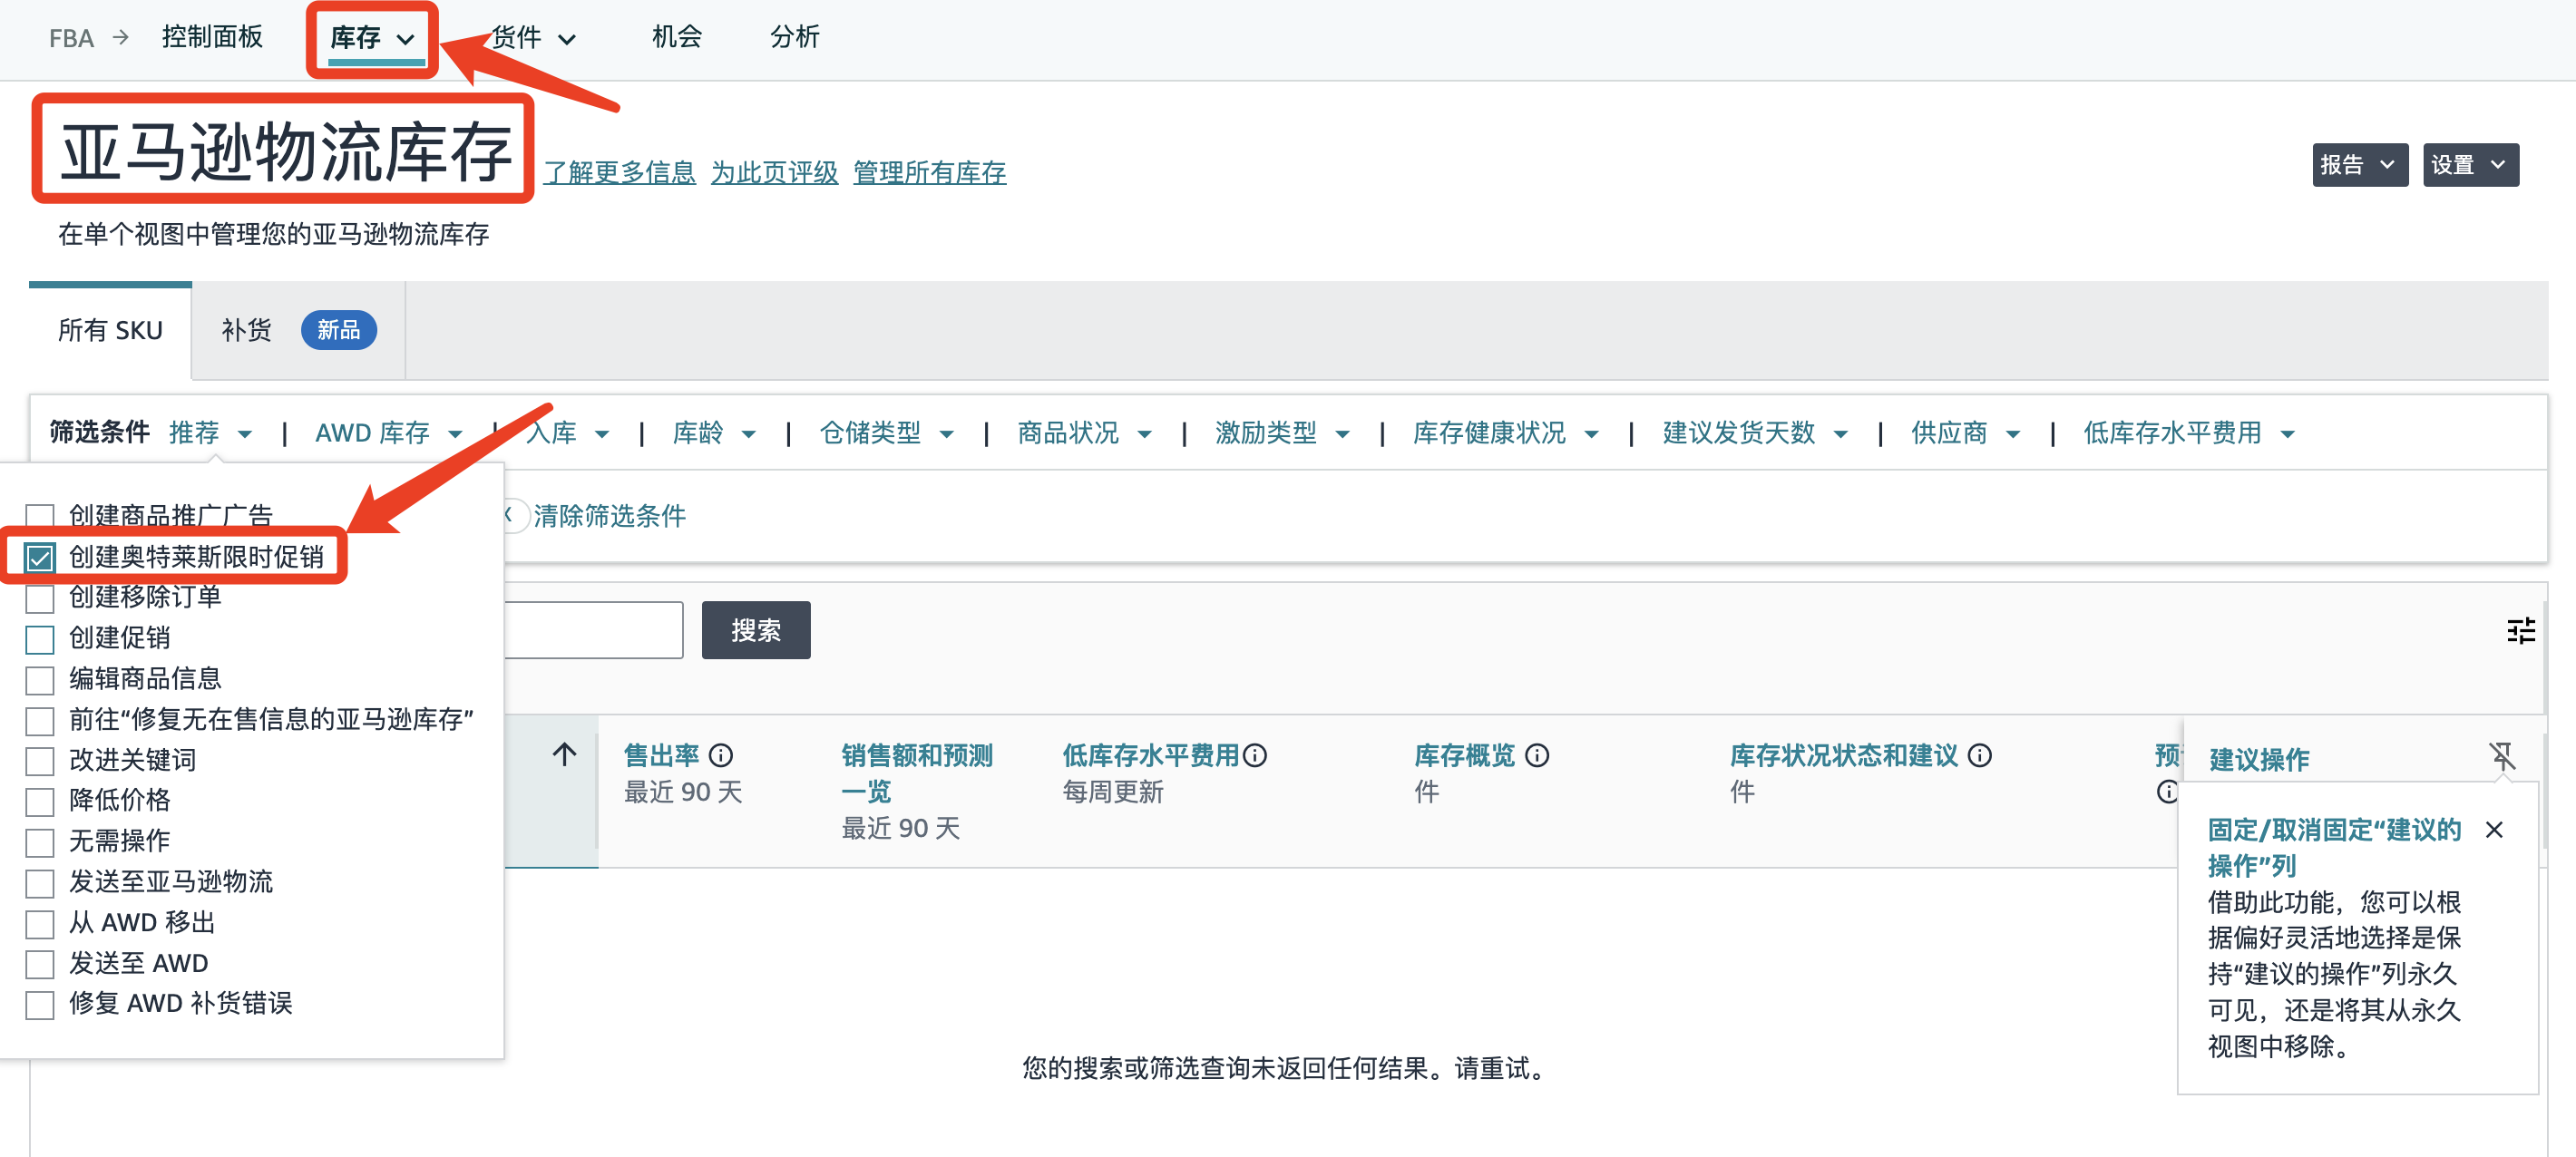Open 机会 in top navigation
The height and width of the screenshot is (1157, 2576).
[x=677, y=37]
